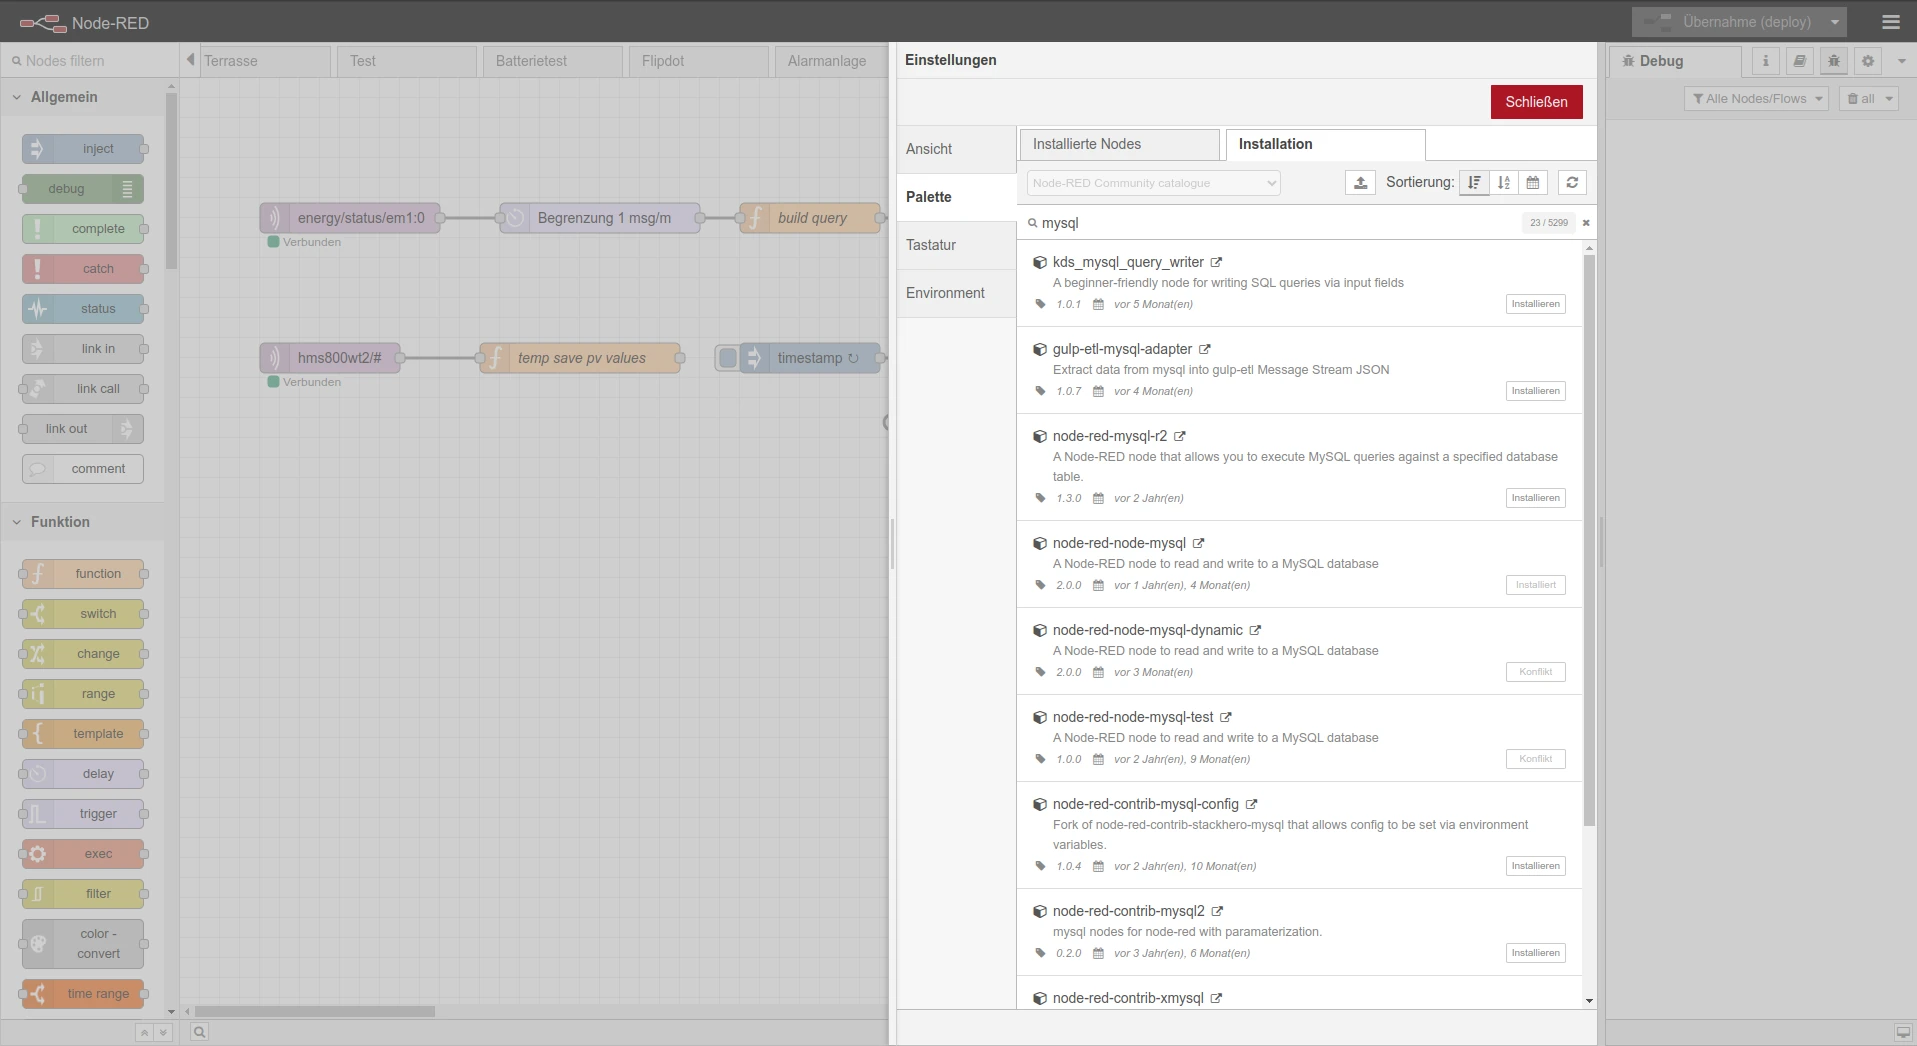
Task: Click the inject node in palette
Action: tap(83, 149)
